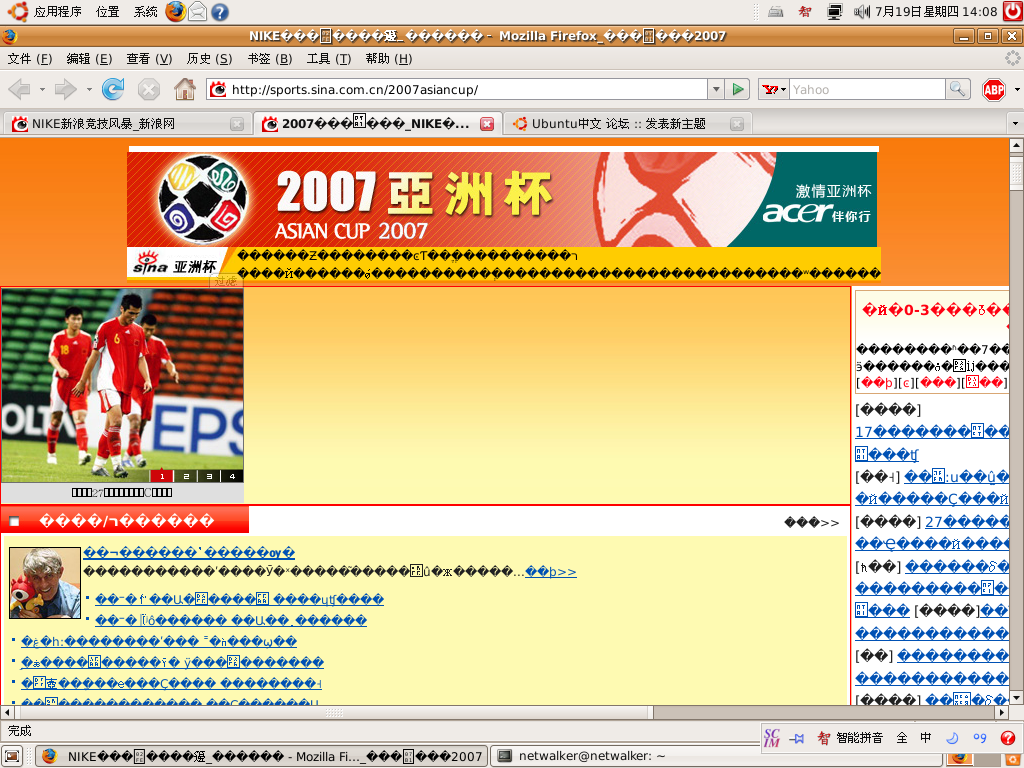Show slide 3 of the photo slideshow
Viewport: 1024px width, 768px height.
pos(209,476)
